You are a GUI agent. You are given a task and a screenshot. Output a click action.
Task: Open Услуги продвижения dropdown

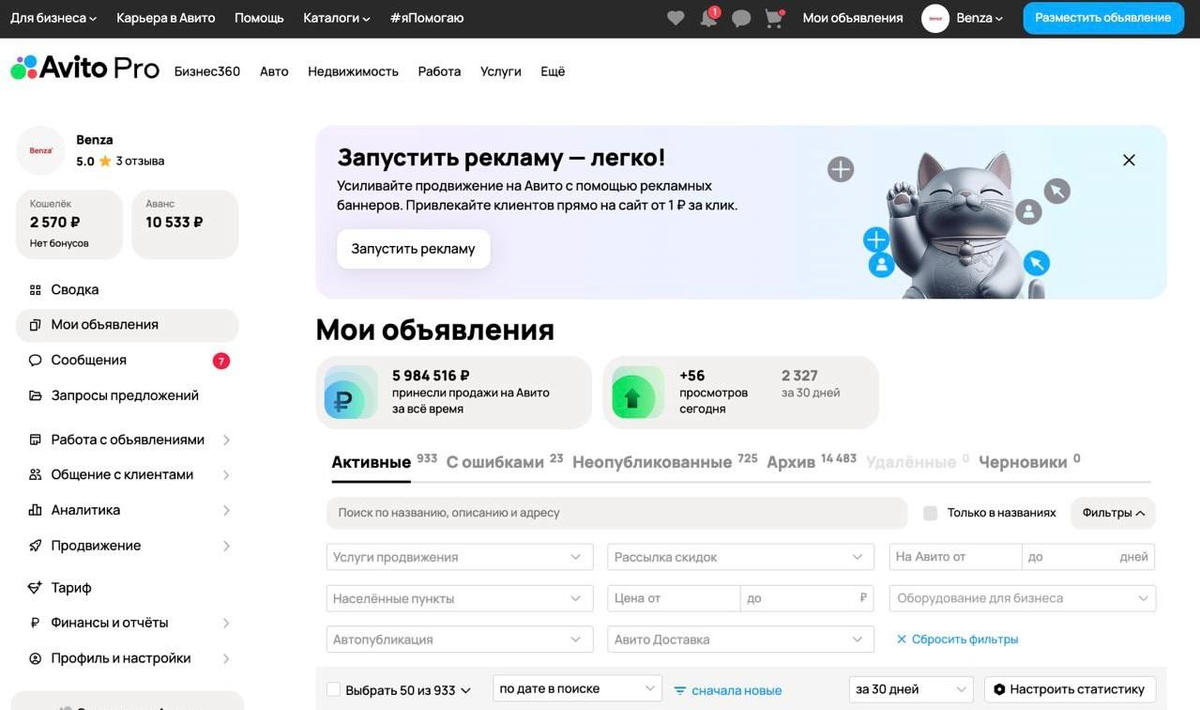point(458,557)
